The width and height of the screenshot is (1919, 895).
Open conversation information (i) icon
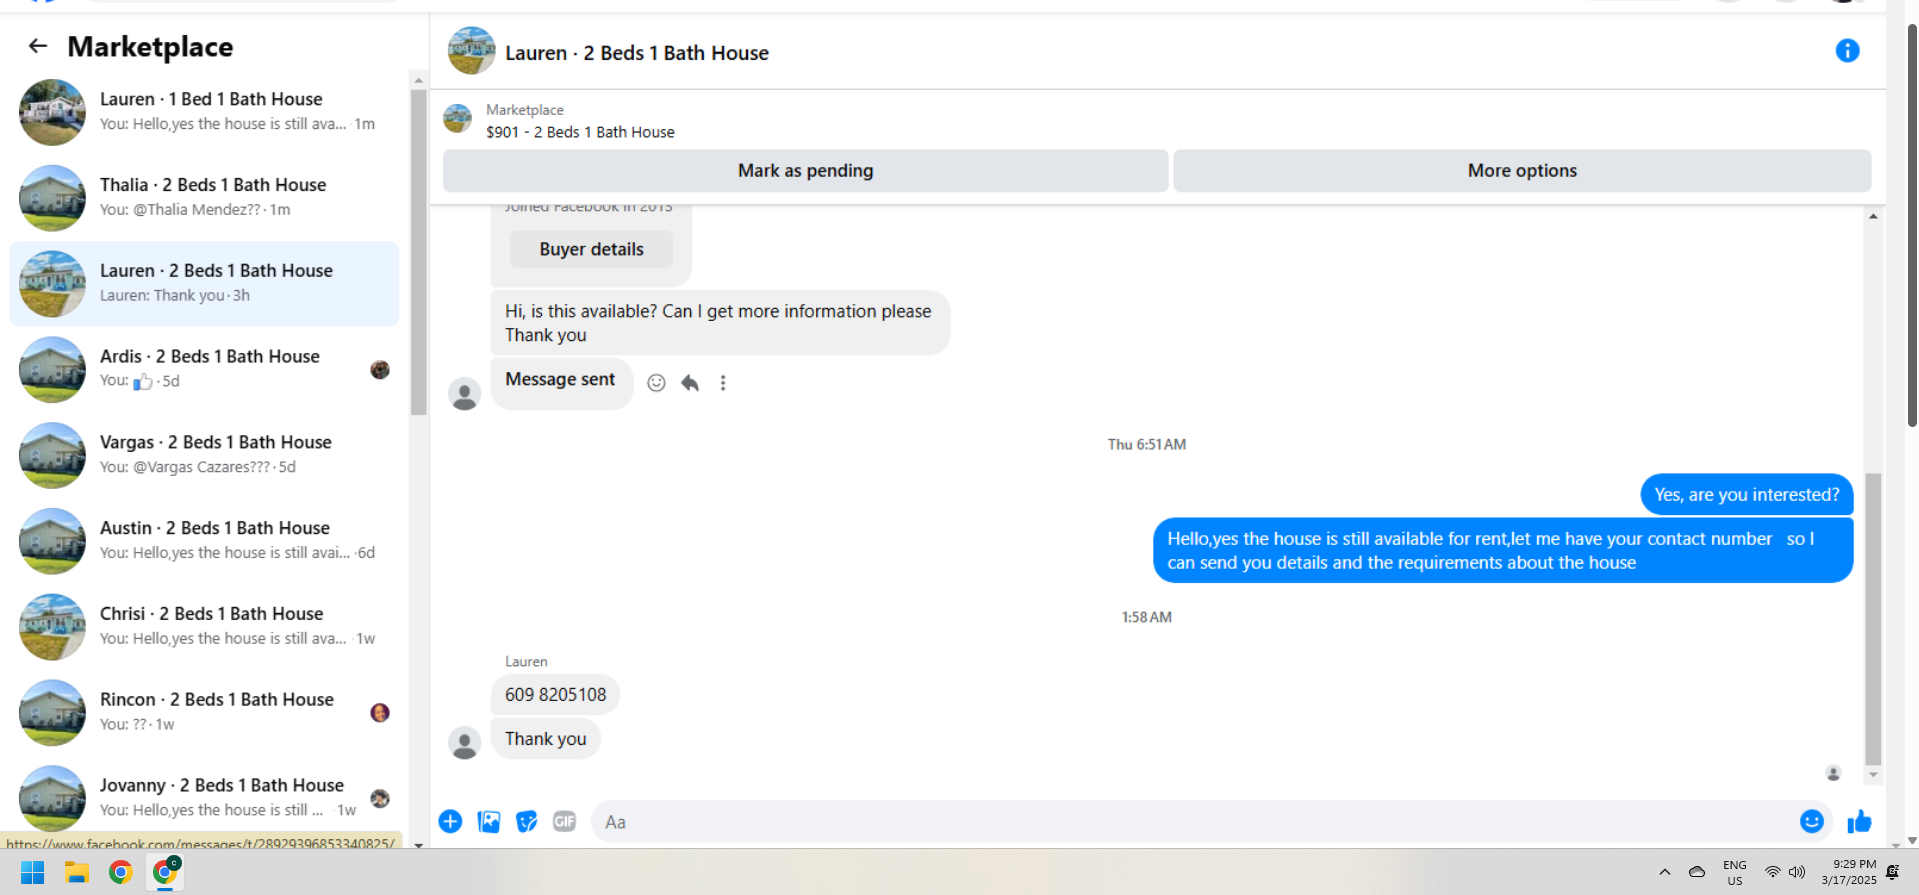[x=1847, y=51]
